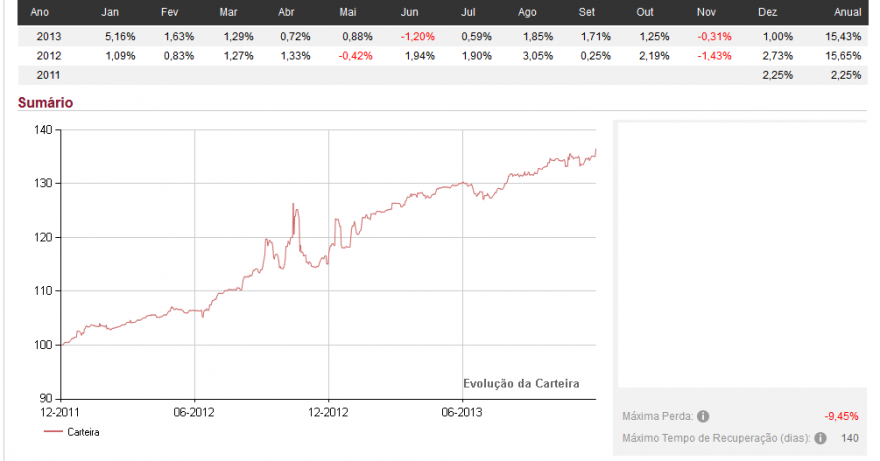Click 1,29% March 2013 value

pos(239,36)
